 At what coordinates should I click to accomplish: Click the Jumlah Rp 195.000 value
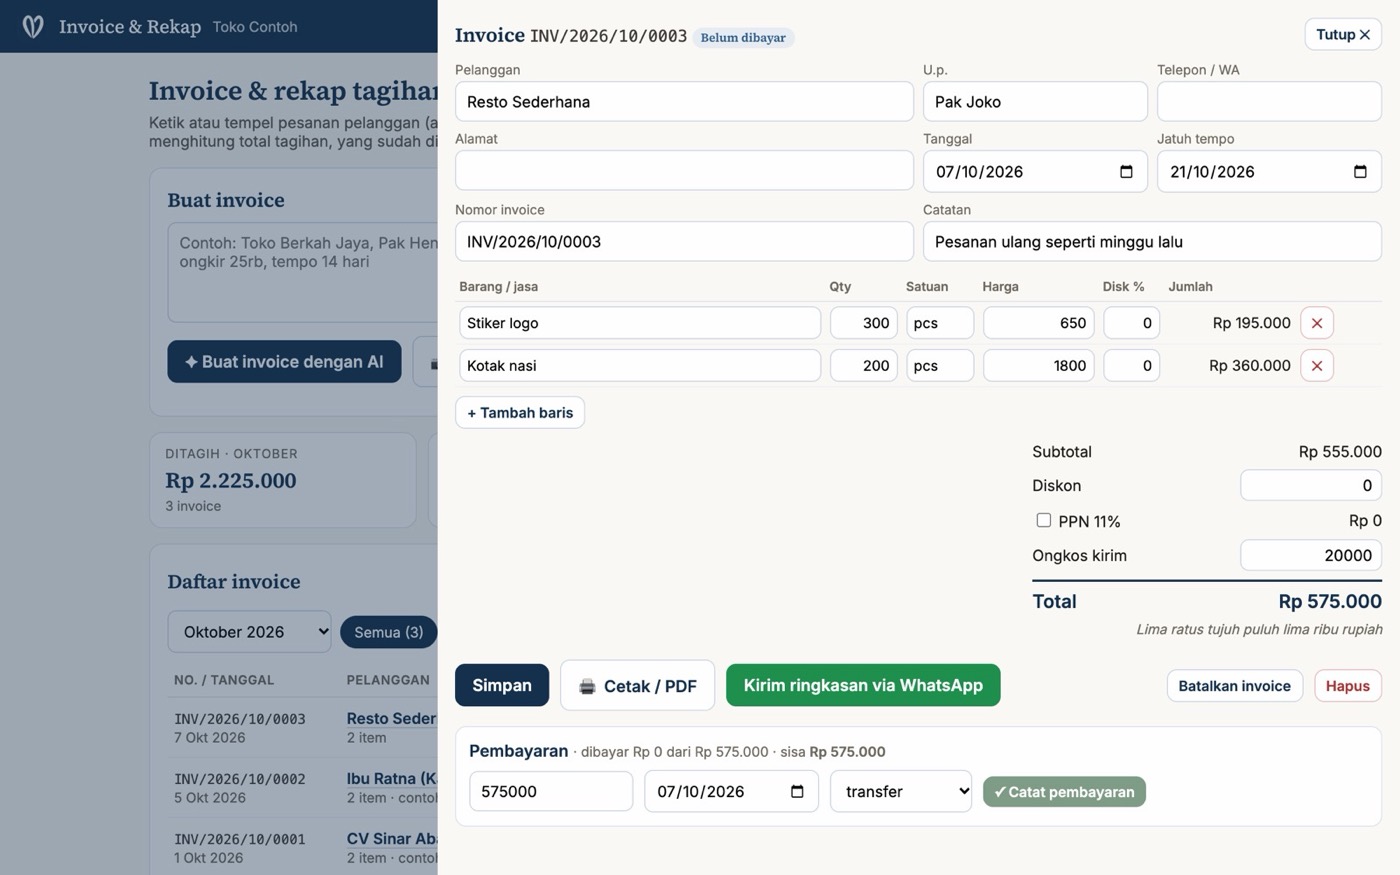click(1251, 323)
